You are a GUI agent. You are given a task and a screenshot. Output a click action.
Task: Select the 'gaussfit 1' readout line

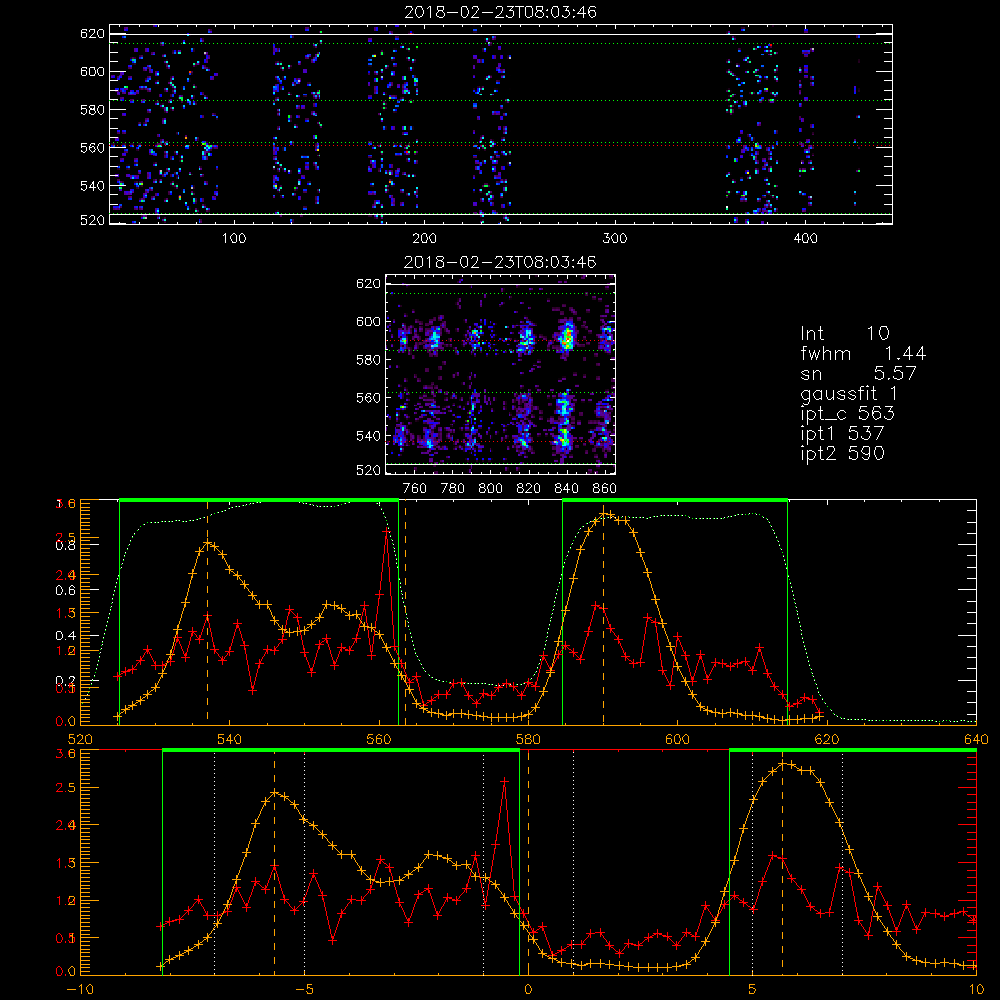[x=849, y=393]
